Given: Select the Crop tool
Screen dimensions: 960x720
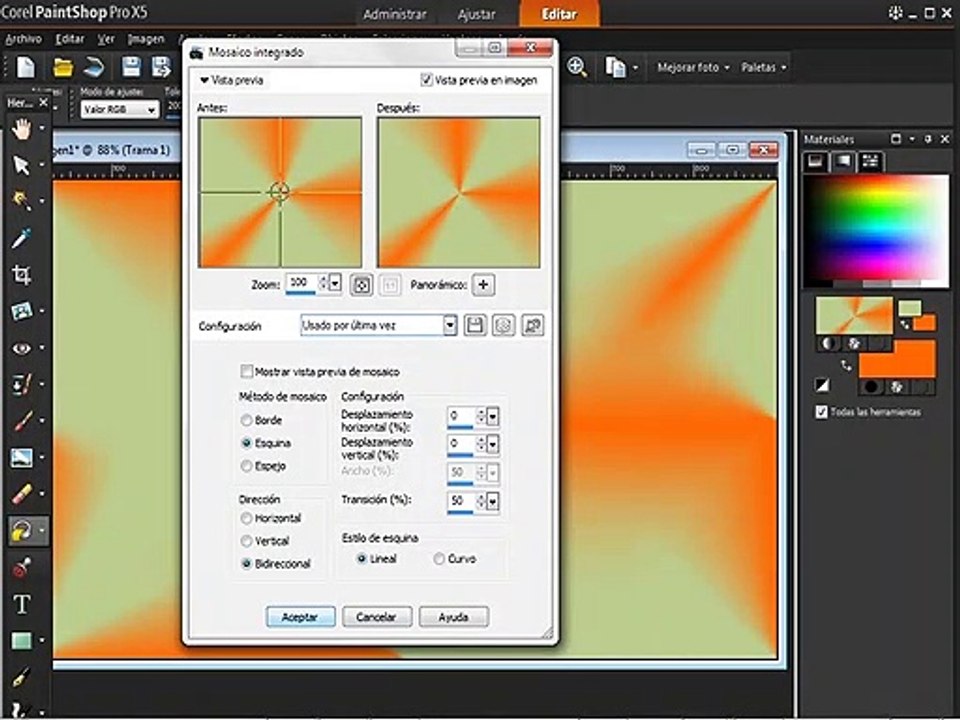Looking at the screenshot, I should pyautogui.click(x=22, y=275).
